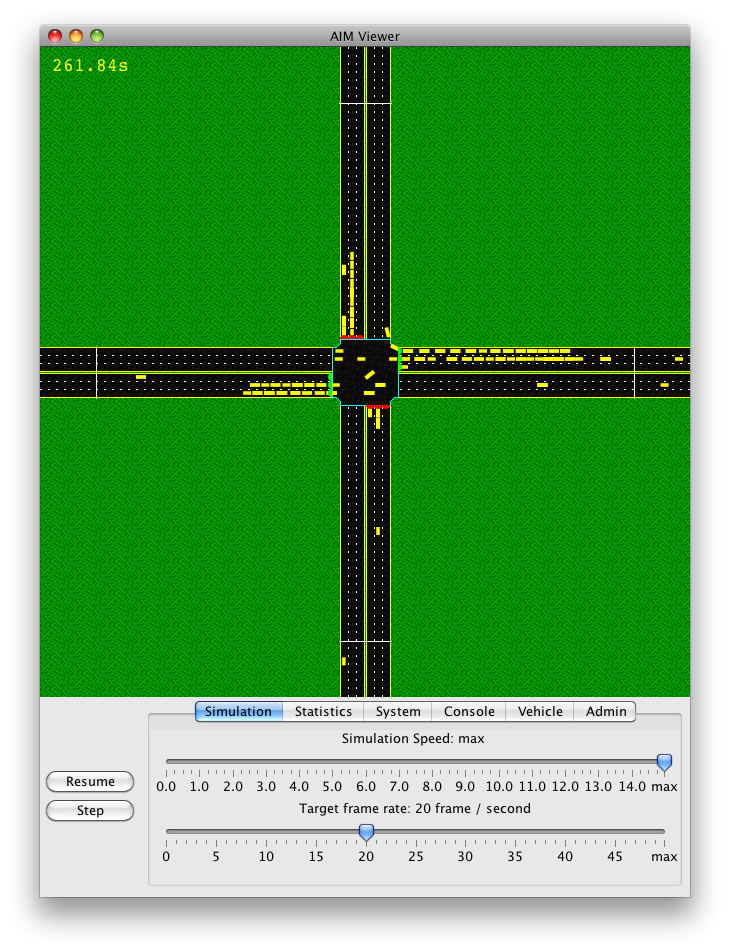Click the center of the black intersection box
The image size is (730, 952).
[x=365, y=372]
